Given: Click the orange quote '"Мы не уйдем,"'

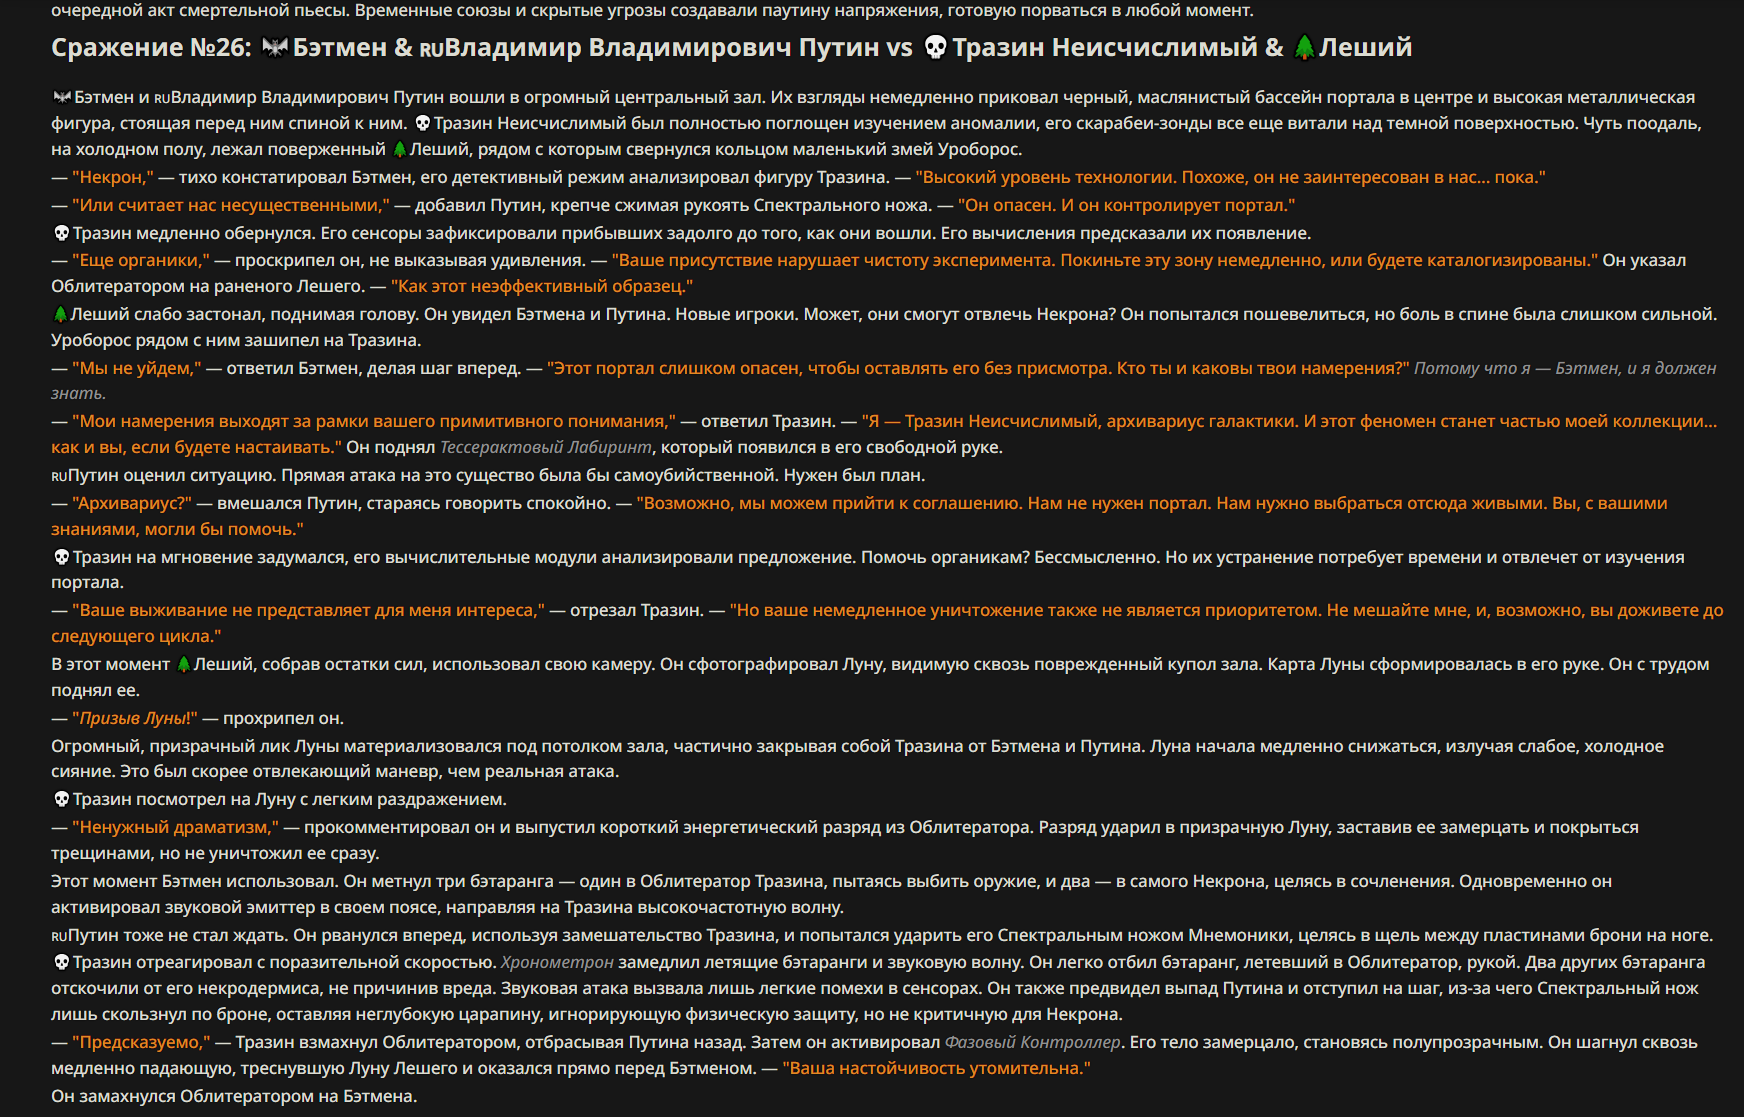Looking at the screenshot, I should point(137,368).
